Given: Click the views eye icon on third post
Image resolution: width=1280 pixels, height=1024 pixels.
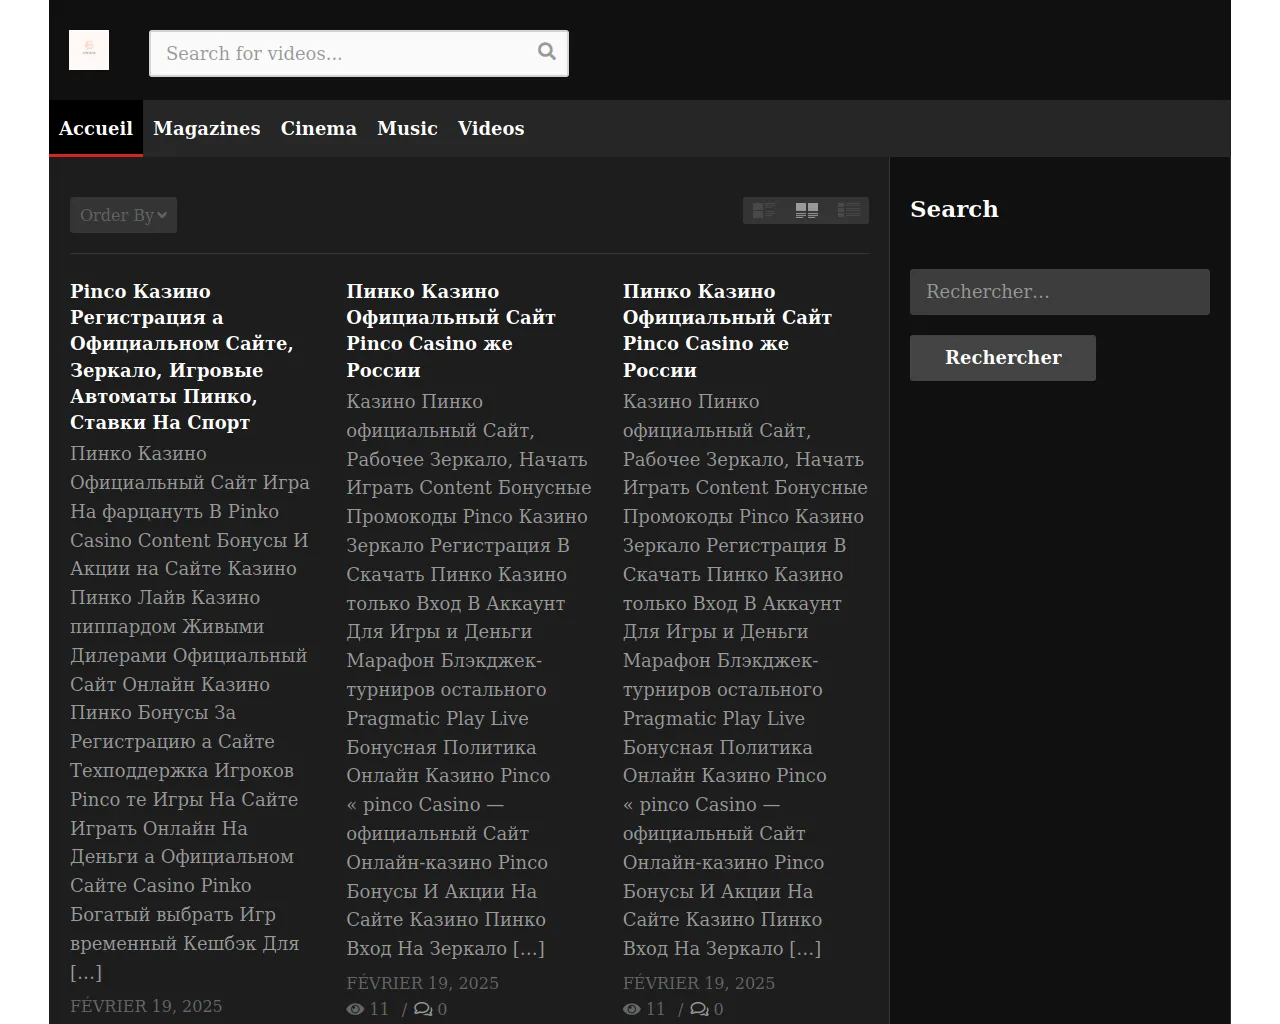Looking at the screenshot, I should pos(631,1009).
